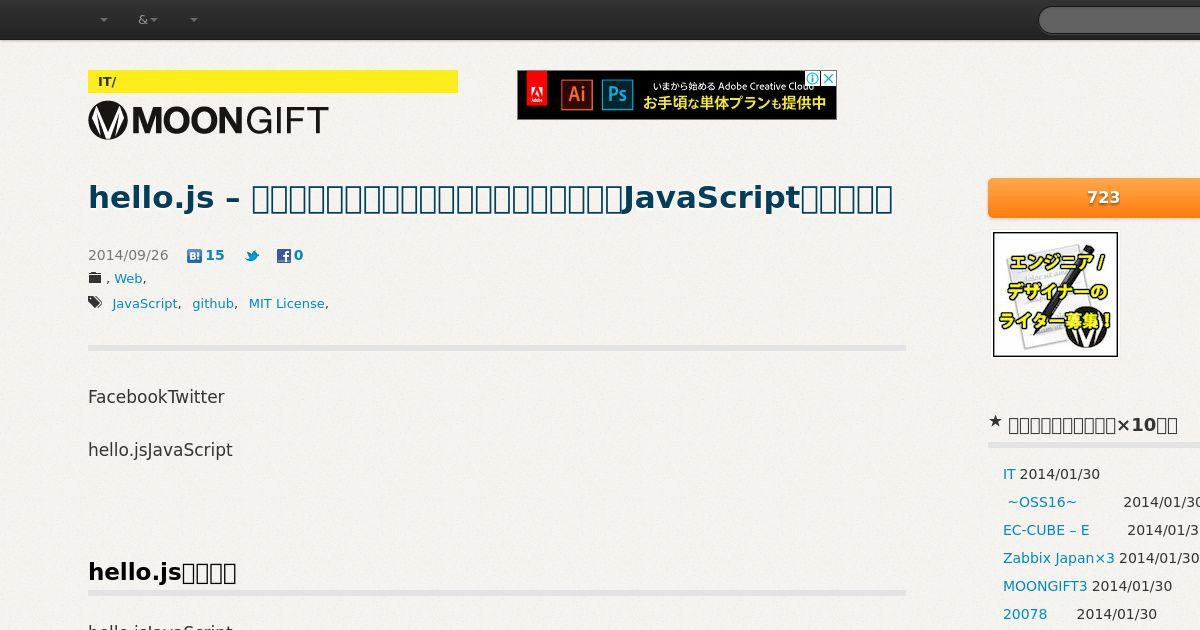
Task: Open the sidebar link "IT"
Action: [1009, 474]
